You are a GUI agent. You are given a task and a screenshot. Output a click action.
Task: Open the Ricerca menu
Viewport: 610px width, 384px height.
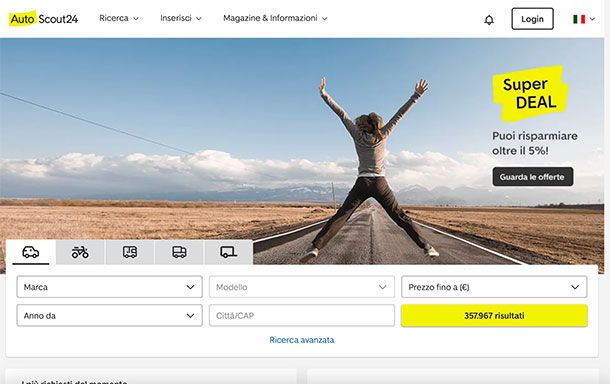[119, 18]
